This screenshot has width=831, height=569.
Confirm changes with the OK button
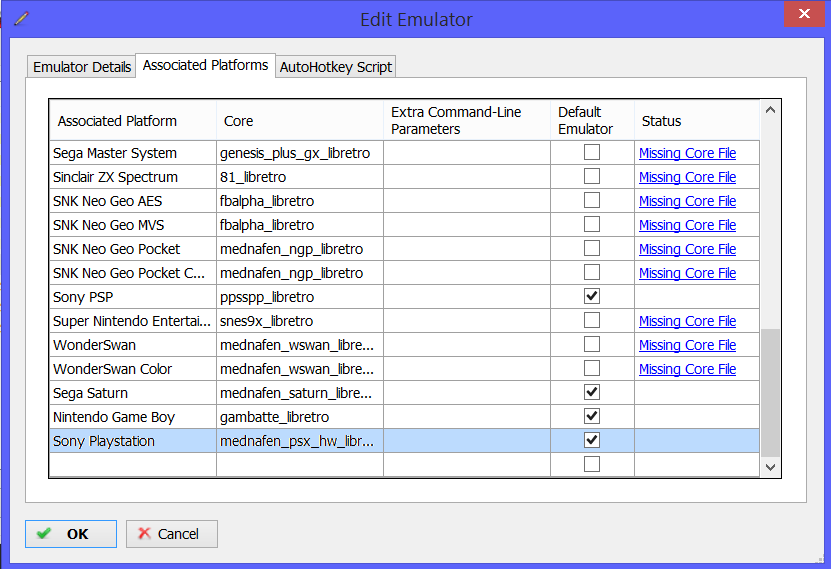[x=71, y=534]
